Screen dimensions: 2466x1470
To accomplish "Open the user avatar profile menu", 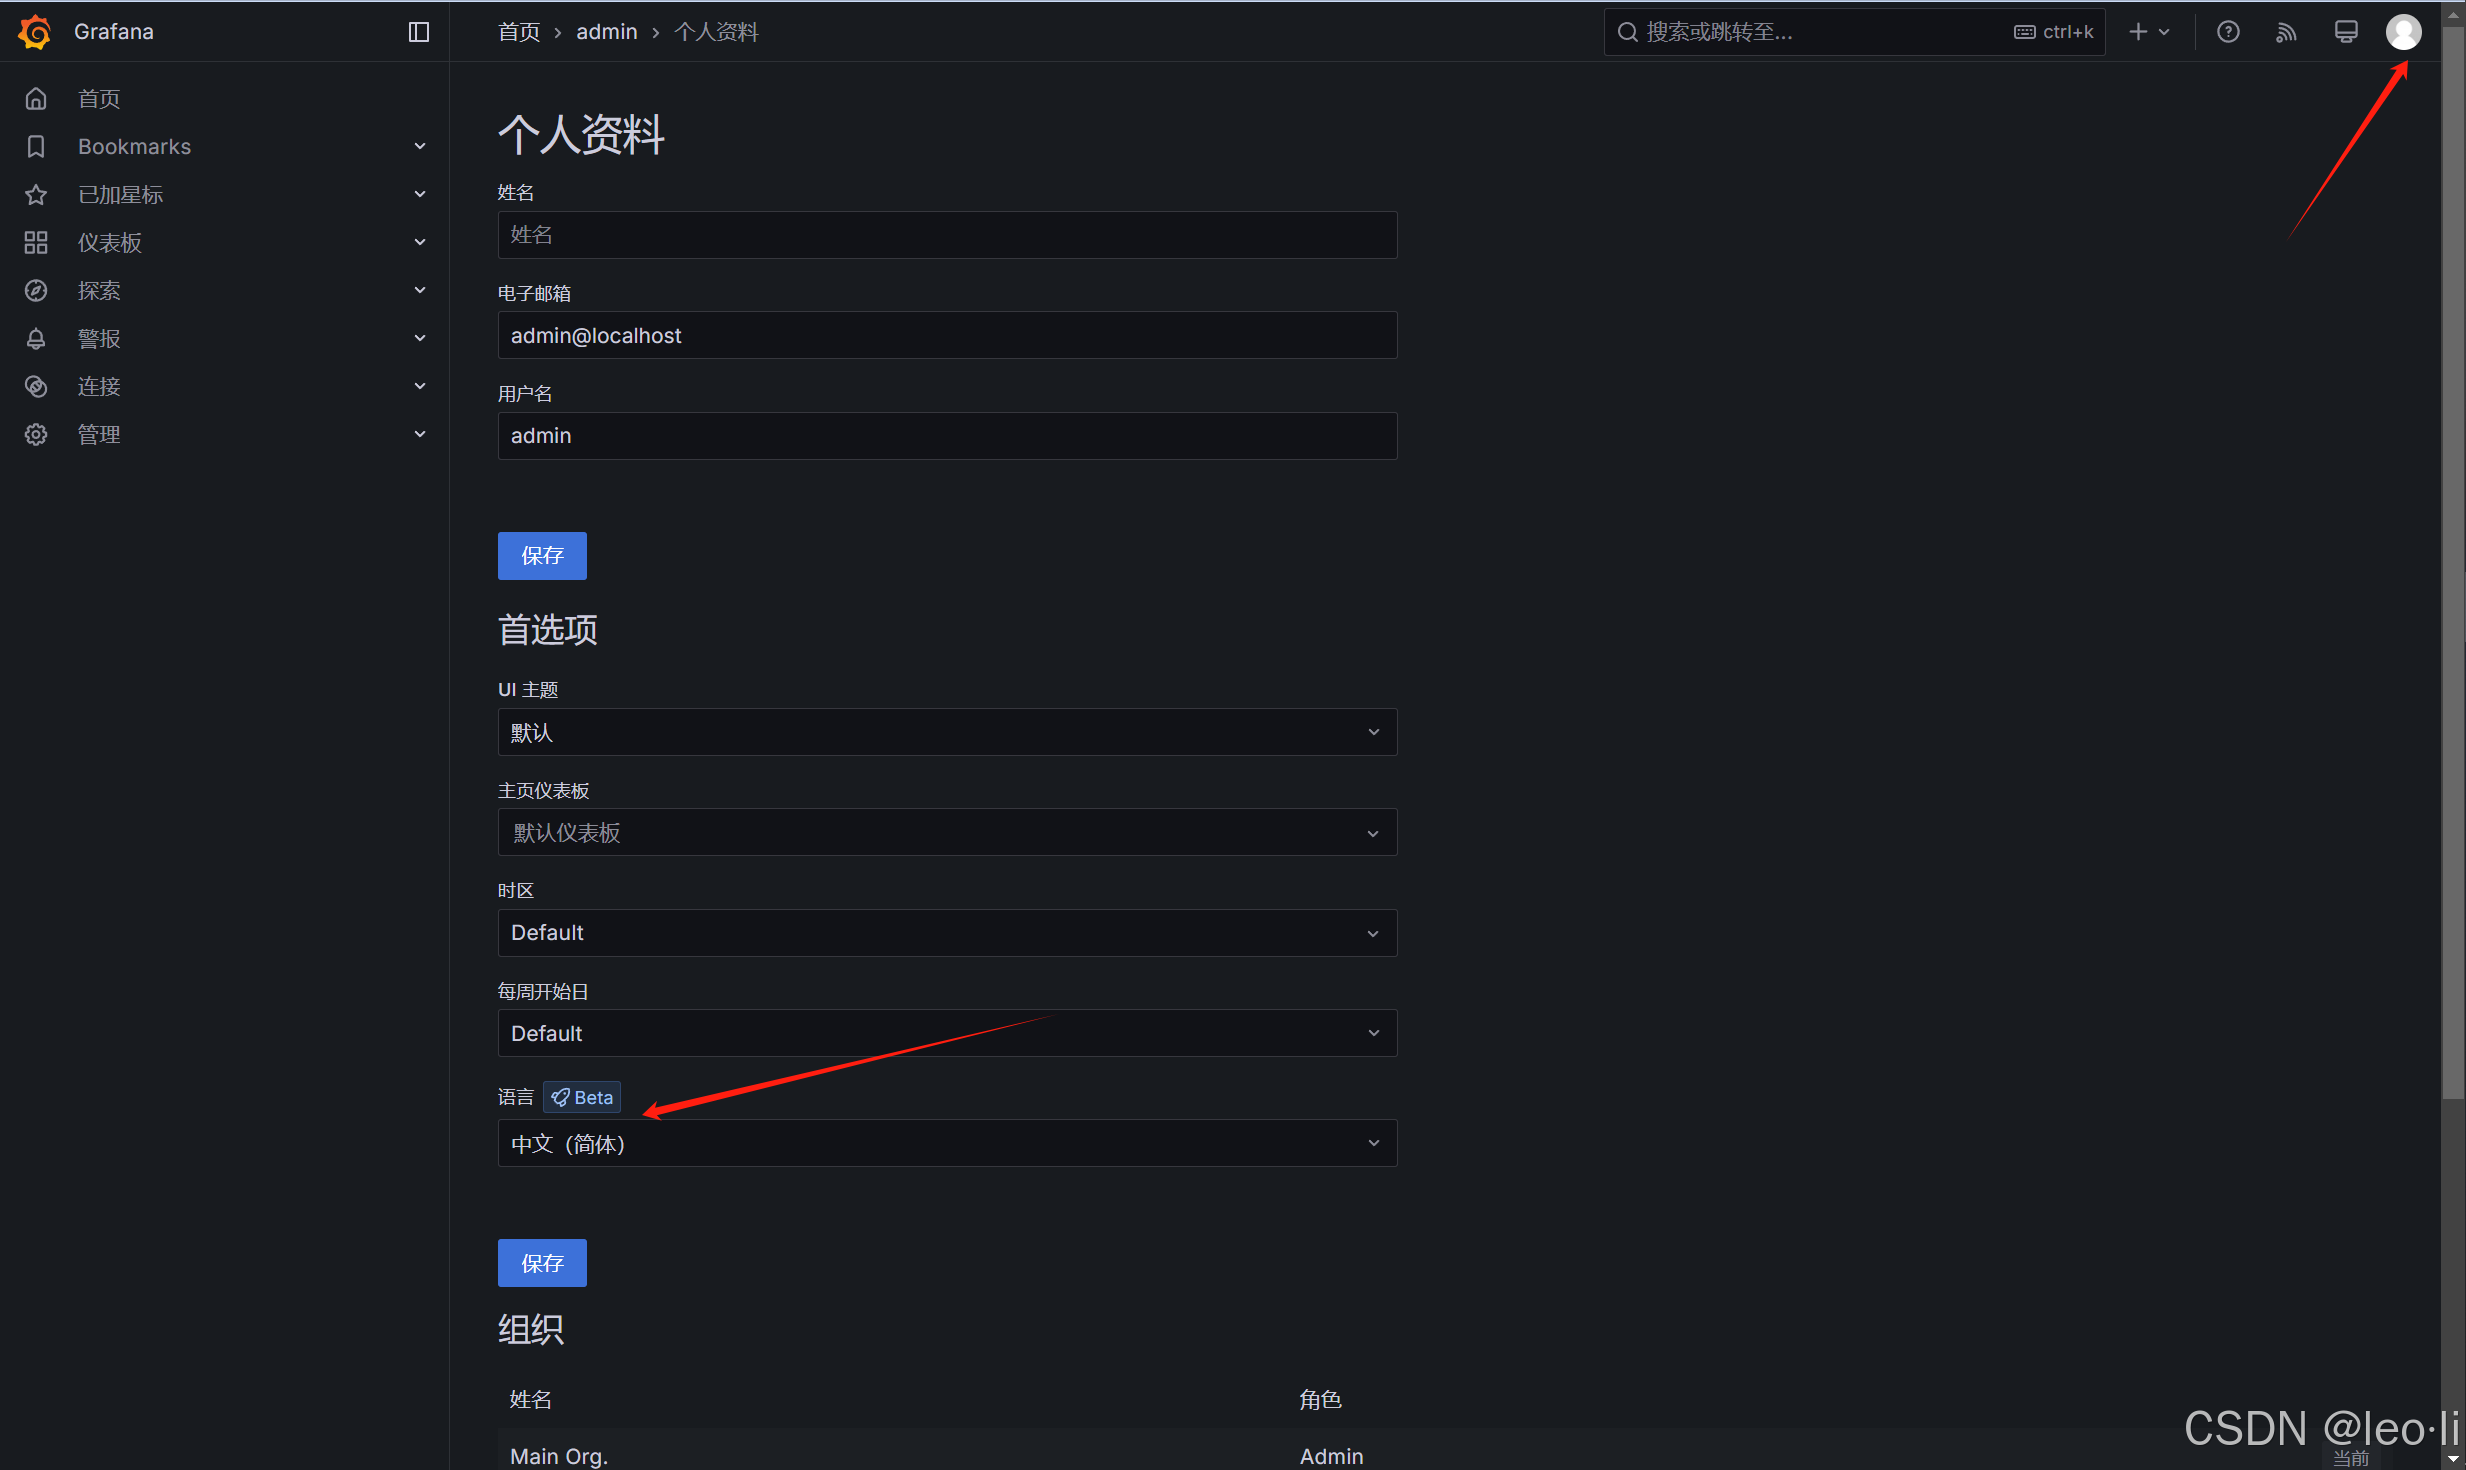I will tap(2403, 32).
